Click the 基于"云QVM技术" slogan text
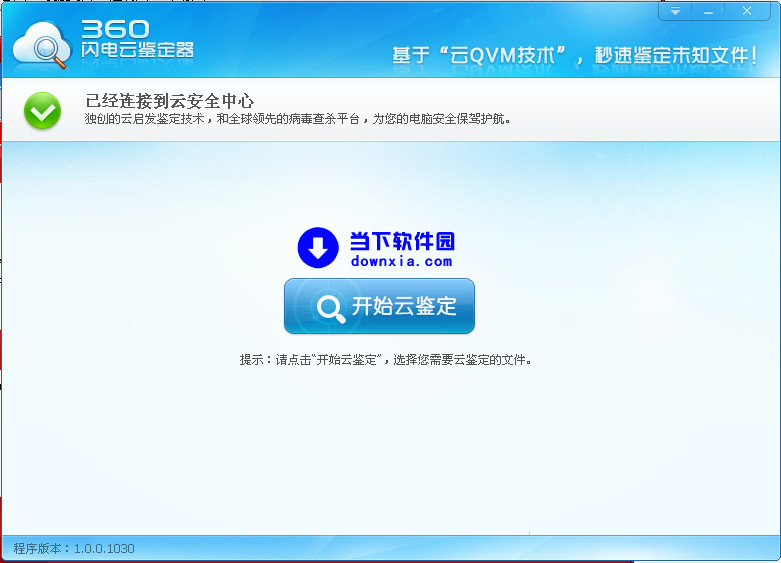781x563 pixels. pos(575,55)
